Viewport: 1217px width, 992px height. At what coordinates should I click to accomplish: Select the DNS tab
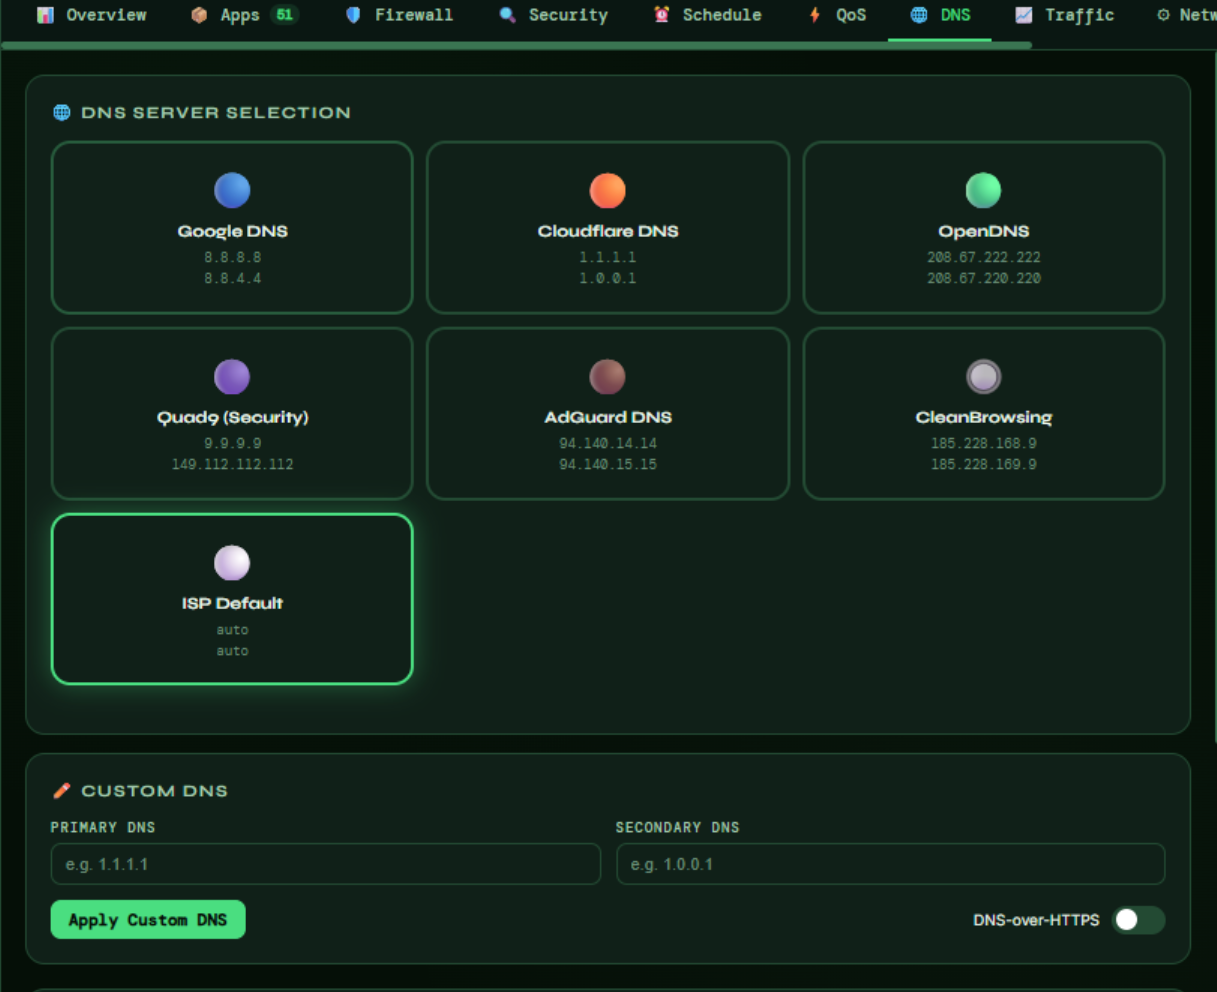pos(940,15)
